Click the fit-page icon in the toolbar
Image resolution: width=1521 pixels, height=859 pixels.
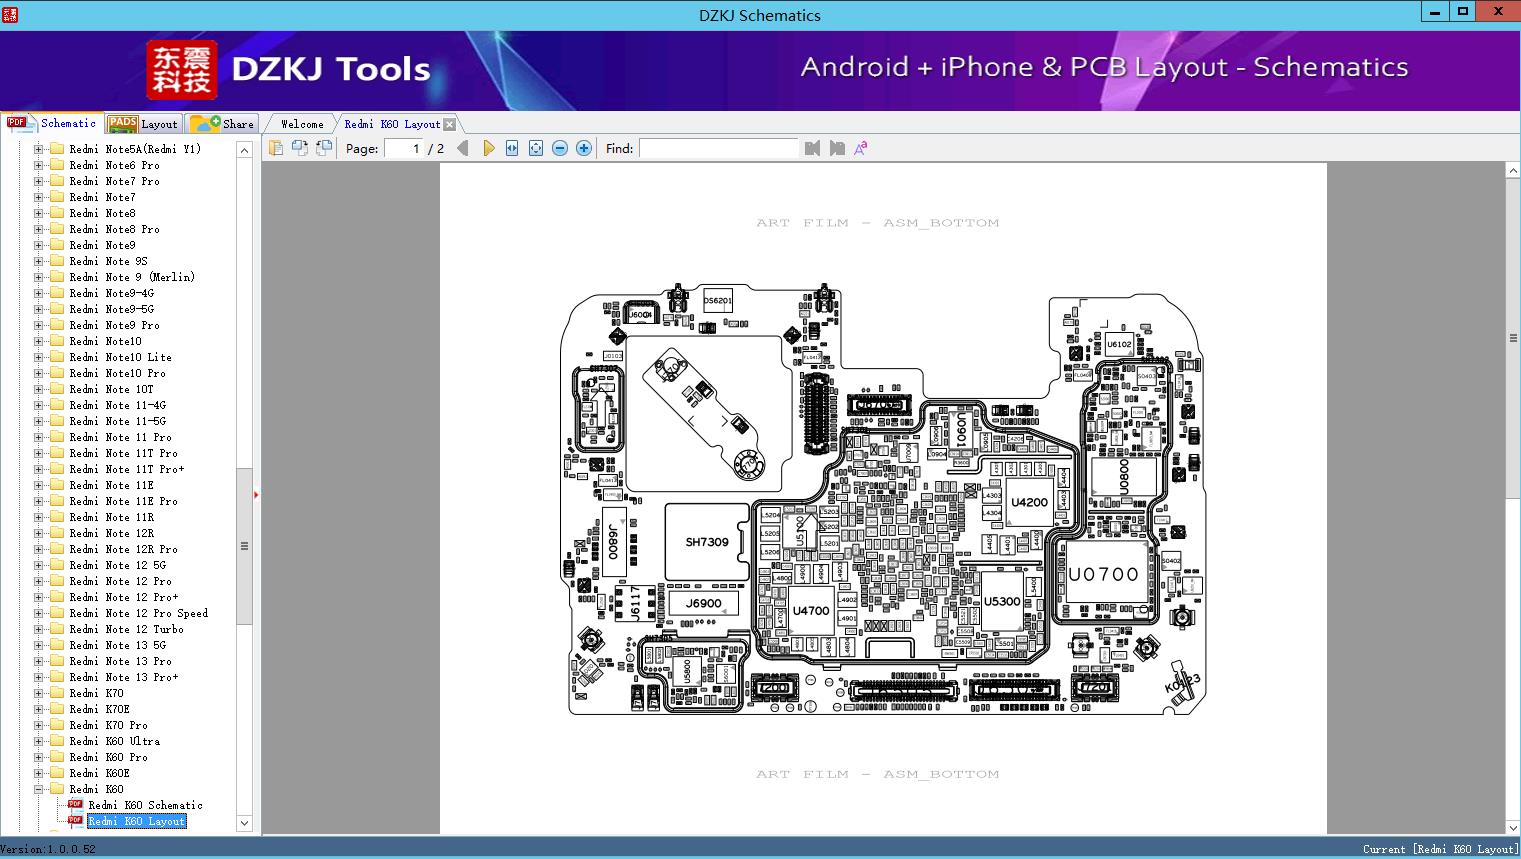click(x=536, y=148)
